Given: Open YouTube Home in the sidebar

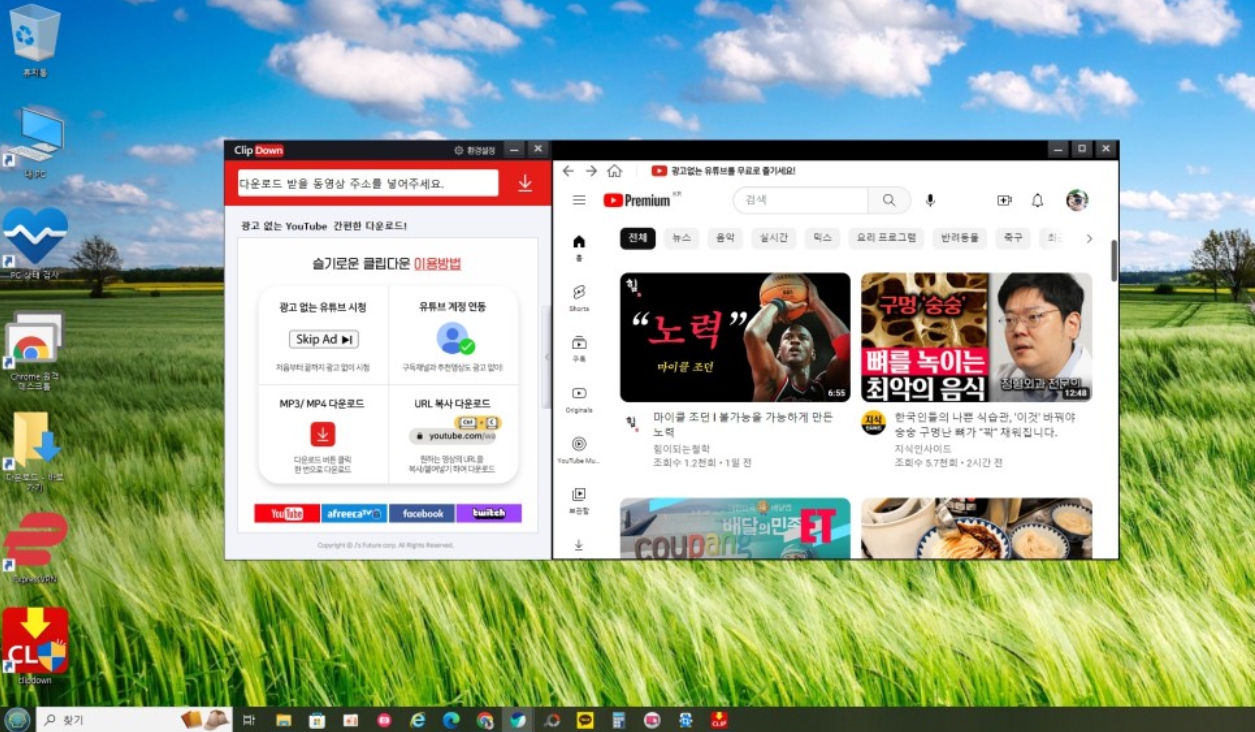Looking at the screenshot, I should pos(579,247).
